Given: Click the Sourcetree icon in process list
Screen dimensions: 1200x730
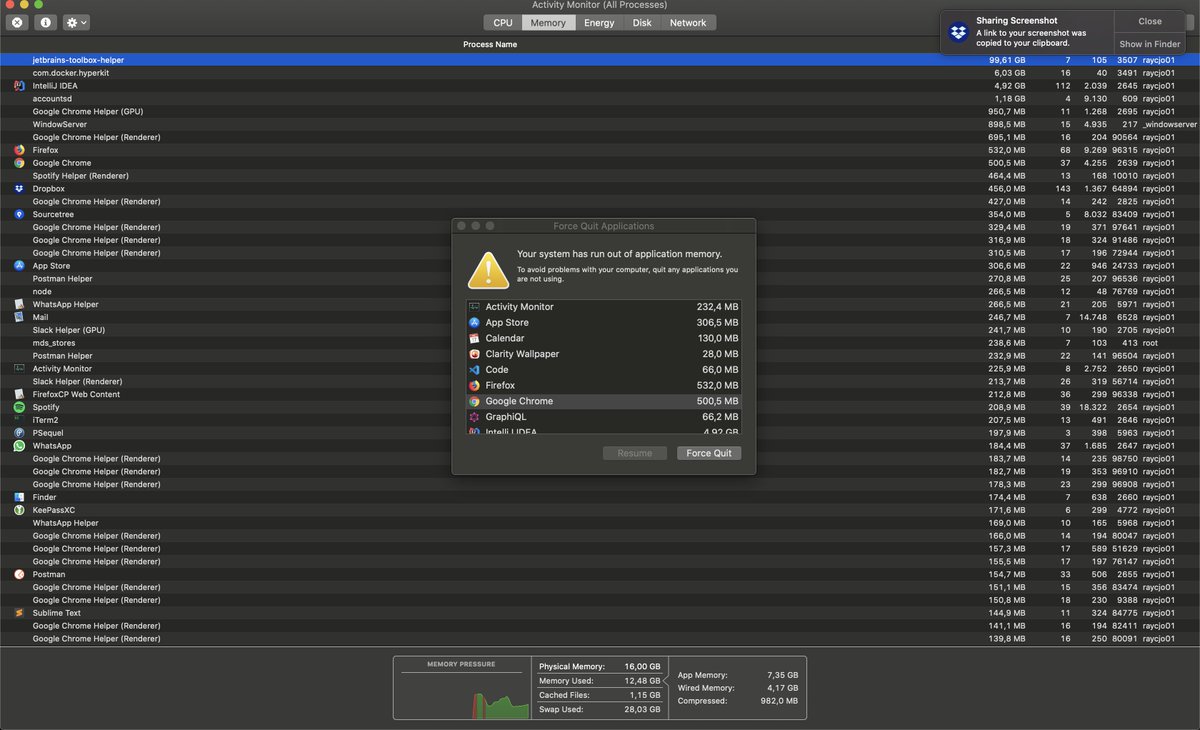Looking at the screenshot, I should 19,214.
